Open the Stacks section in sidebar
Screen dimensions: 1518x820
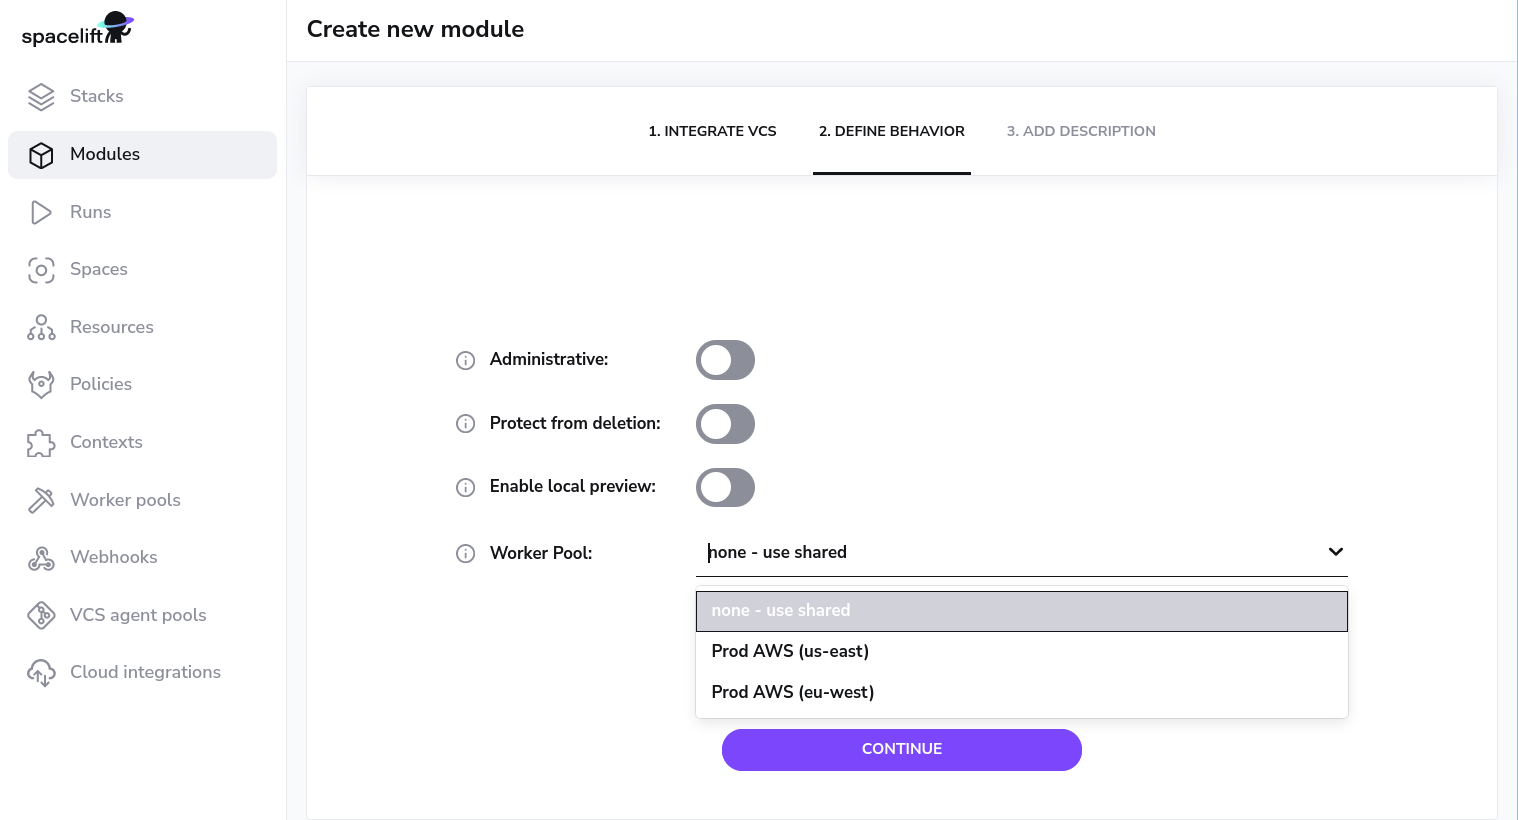pyautogui.click(x=96, y=96)
